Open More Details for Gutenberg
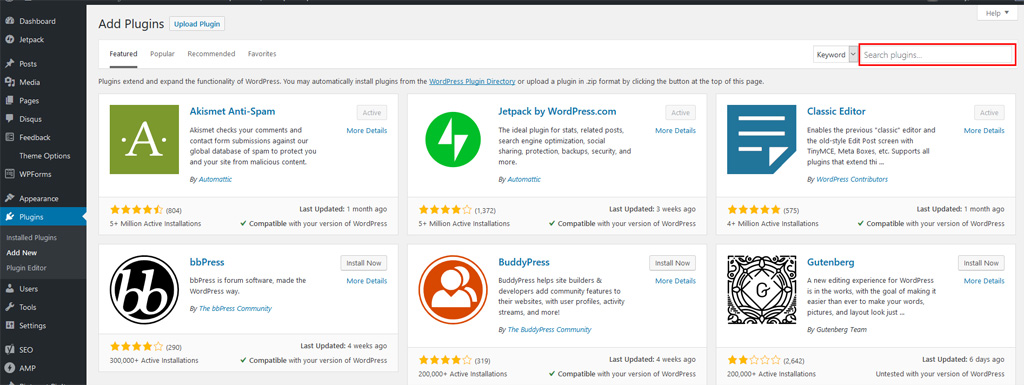1024x385 pixels. [x=984, y=281]
